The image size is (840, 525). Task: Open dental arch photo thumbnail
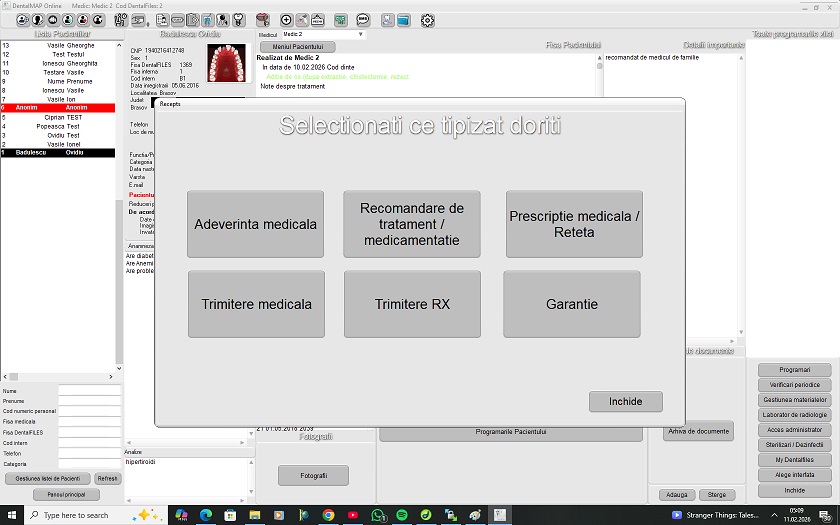click(226, 63)
